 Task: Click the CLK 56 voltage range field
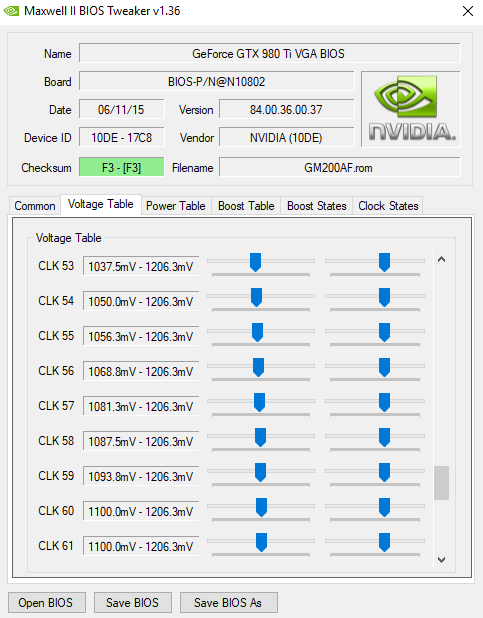tap(141, 372)
